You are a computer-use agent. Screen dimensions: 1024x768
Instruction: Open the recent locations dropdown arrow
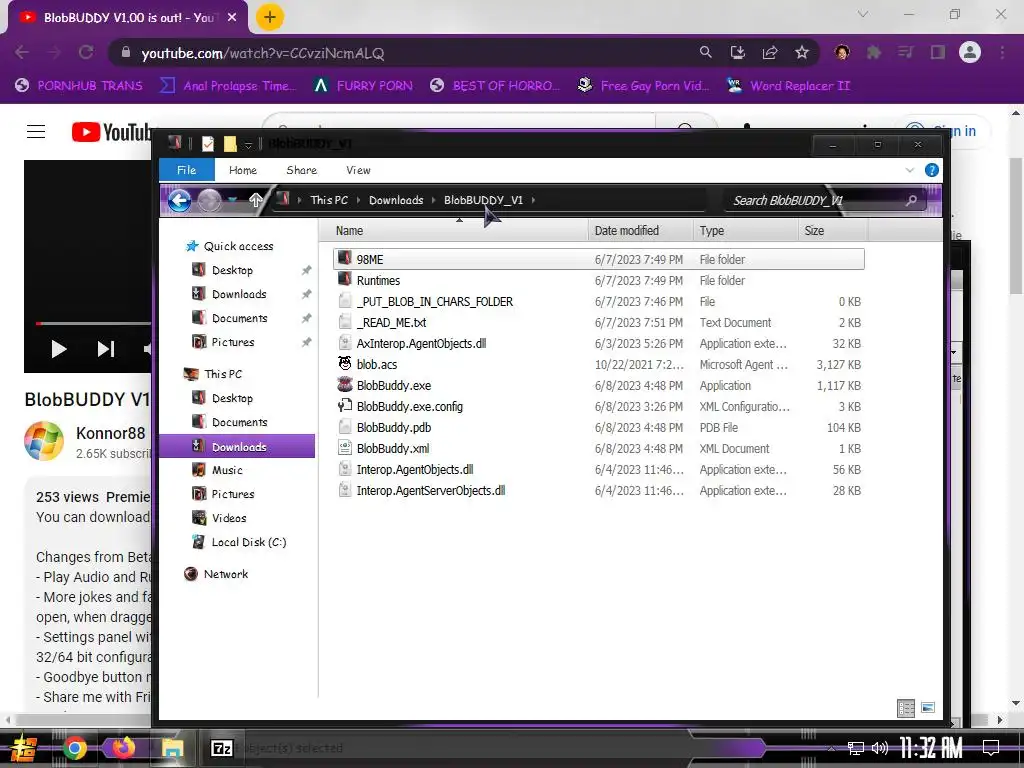click(x=233, y=200)
